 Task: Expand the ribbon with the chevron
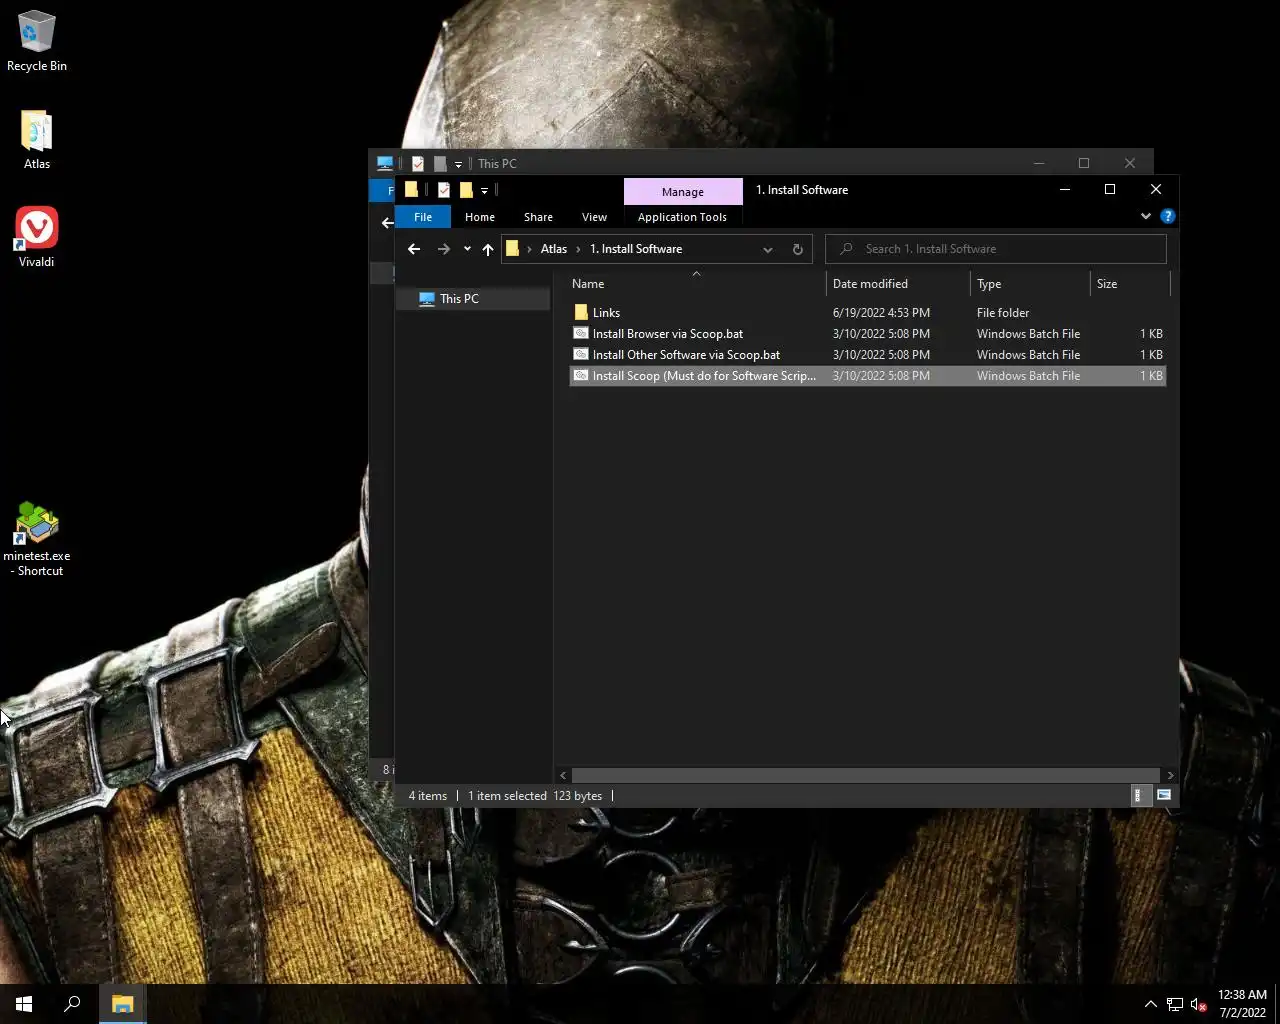(1146, 216)
